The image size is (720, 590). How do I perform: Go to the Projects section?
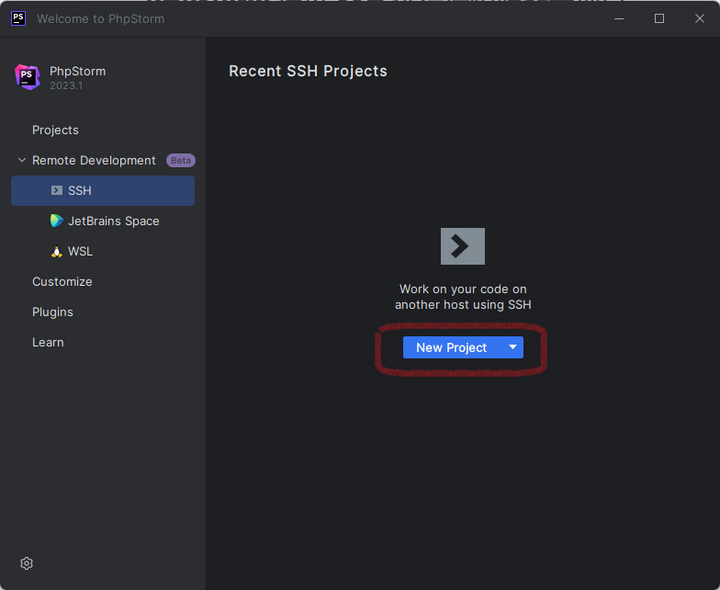[x=55, y=130]
